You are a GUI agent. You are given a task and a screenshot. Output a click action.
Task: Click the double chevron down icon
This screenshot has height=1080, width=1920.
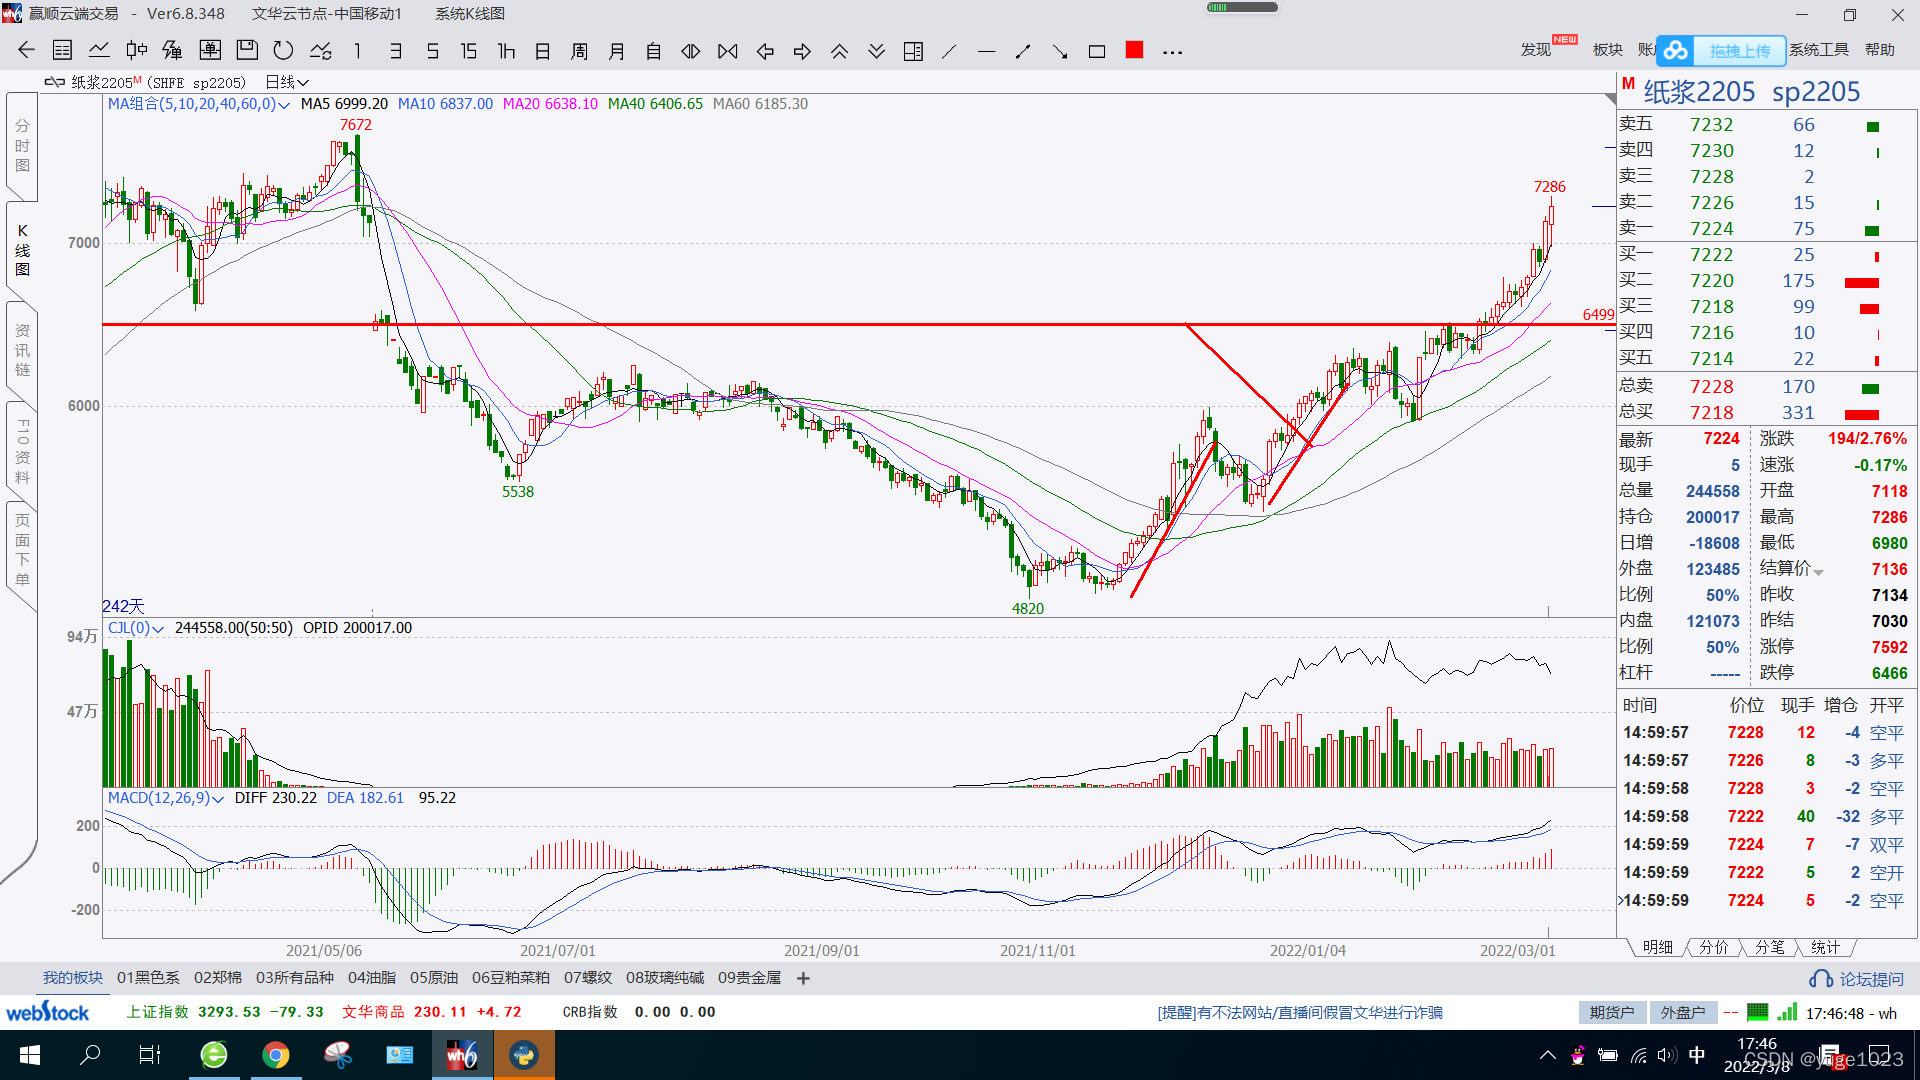[x=876, y=51]
